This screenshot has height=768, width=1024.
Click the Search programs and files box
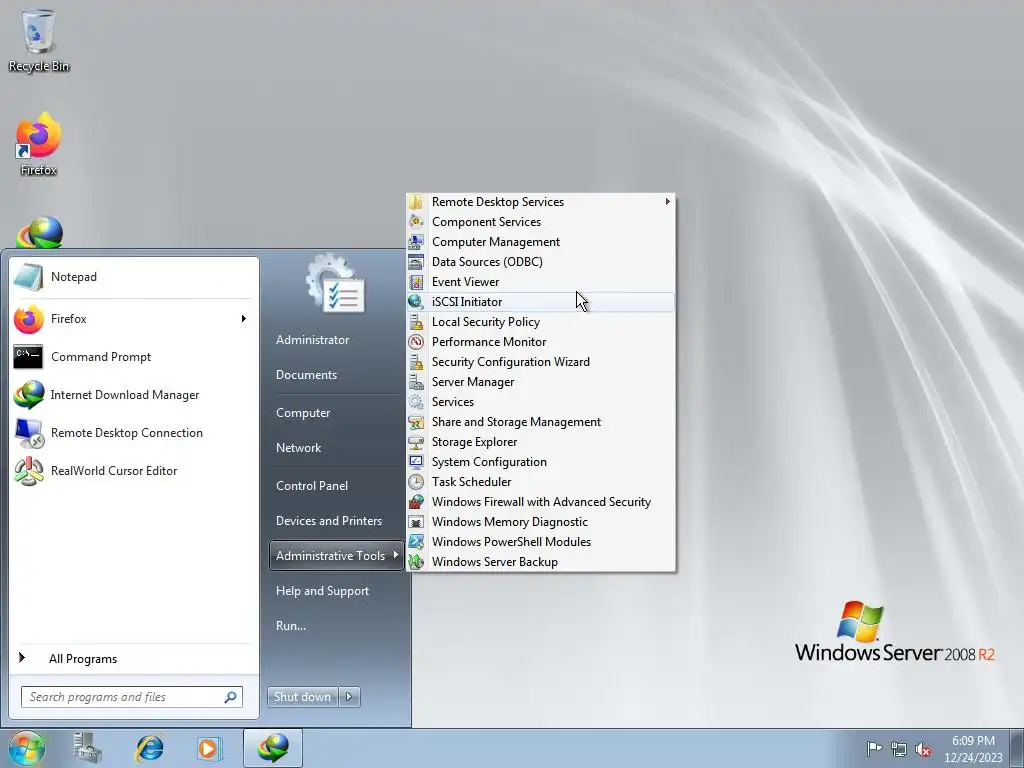click(132, 697)
